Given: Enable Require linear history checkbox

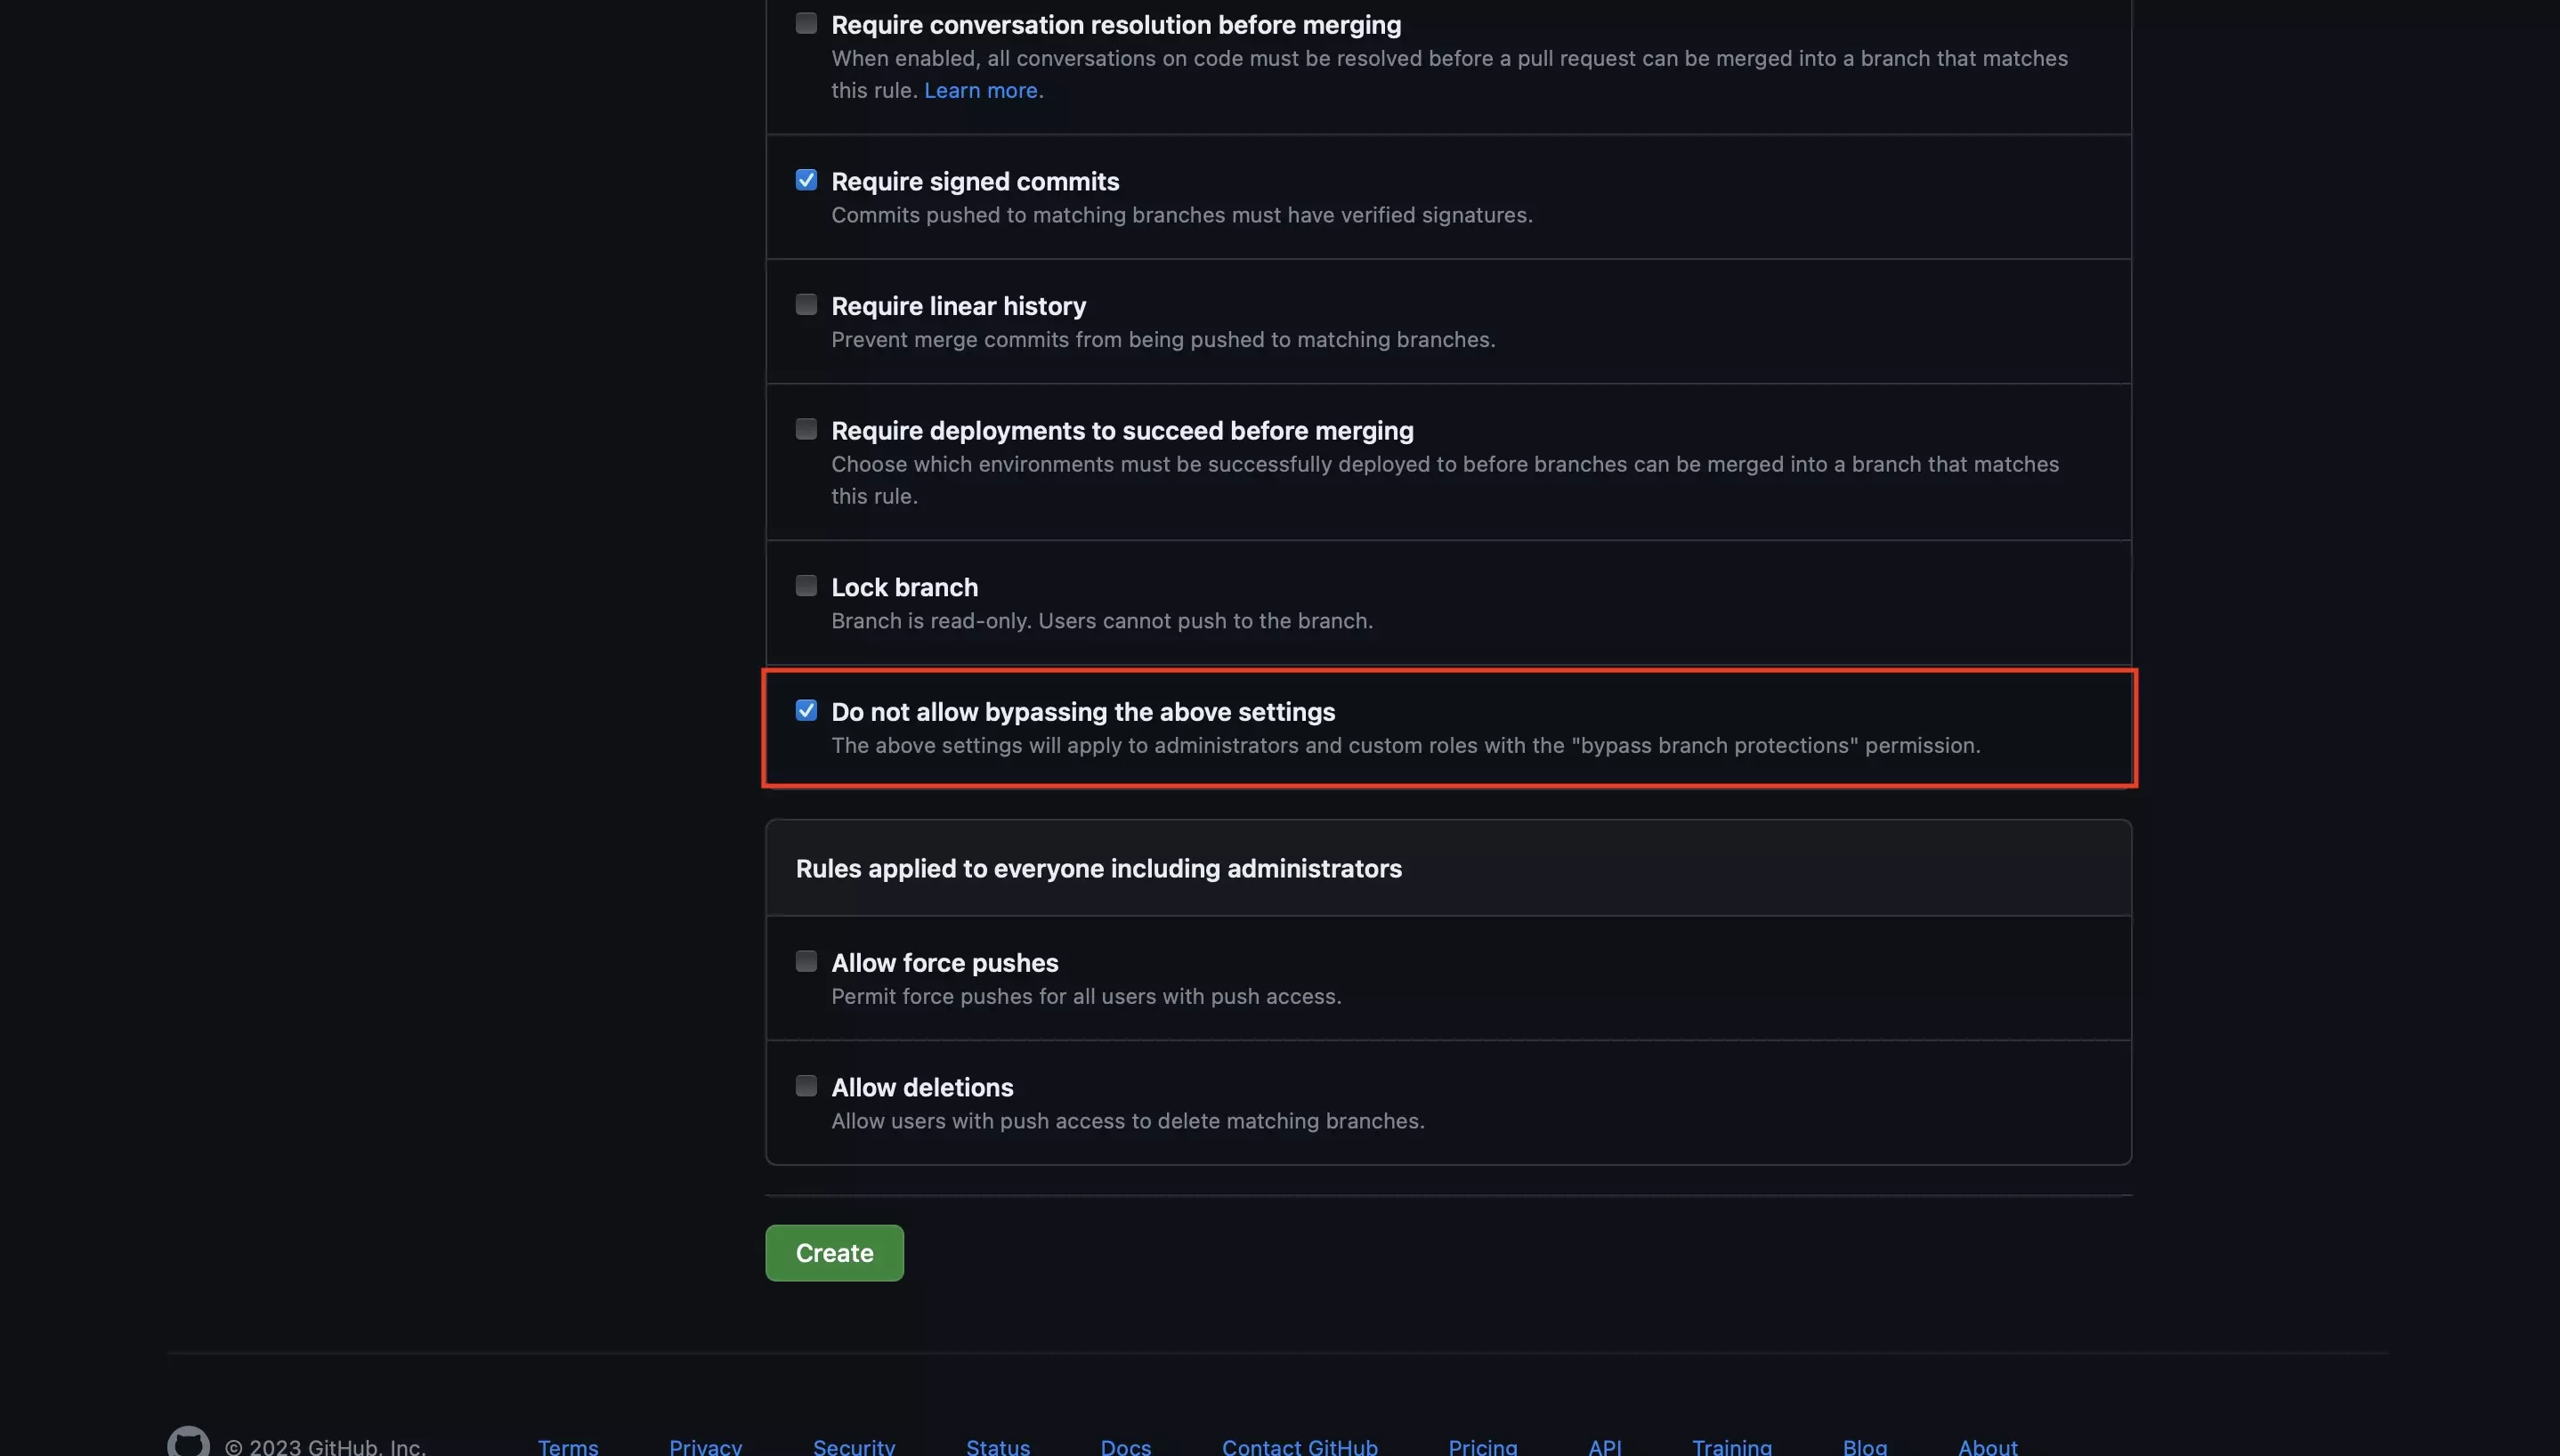Looking at the screenshot, I should (x=806, y=304).
